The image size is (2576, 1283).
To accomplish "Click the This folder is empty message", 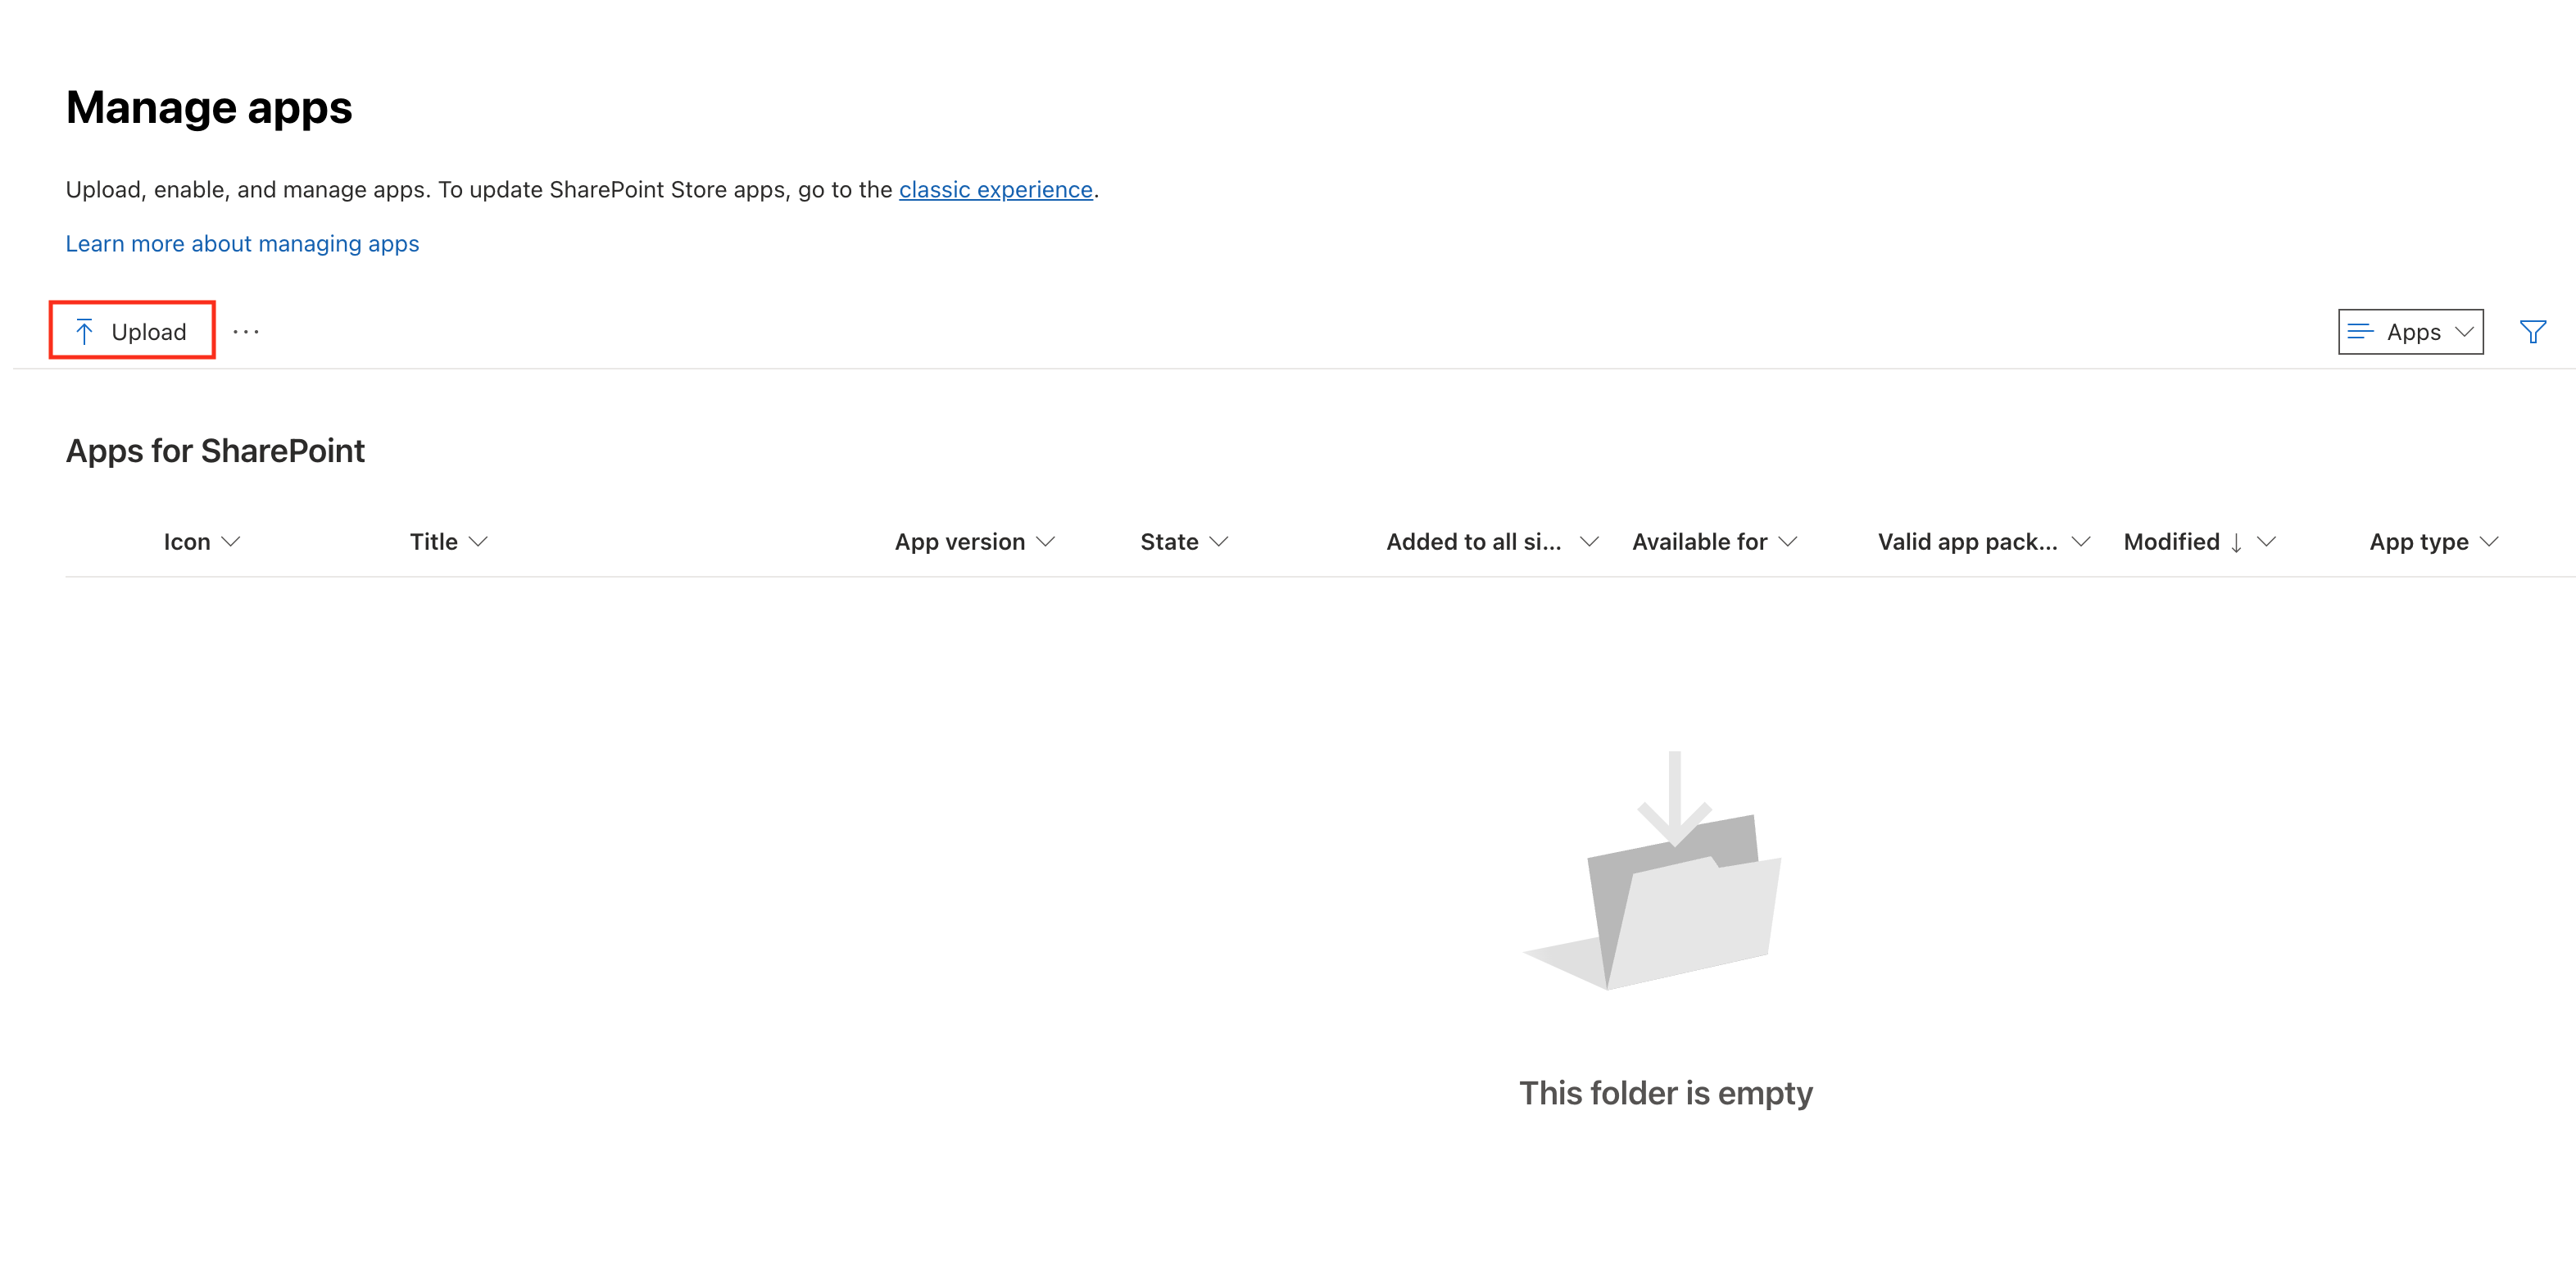I will click(x=1666, y=1093).
